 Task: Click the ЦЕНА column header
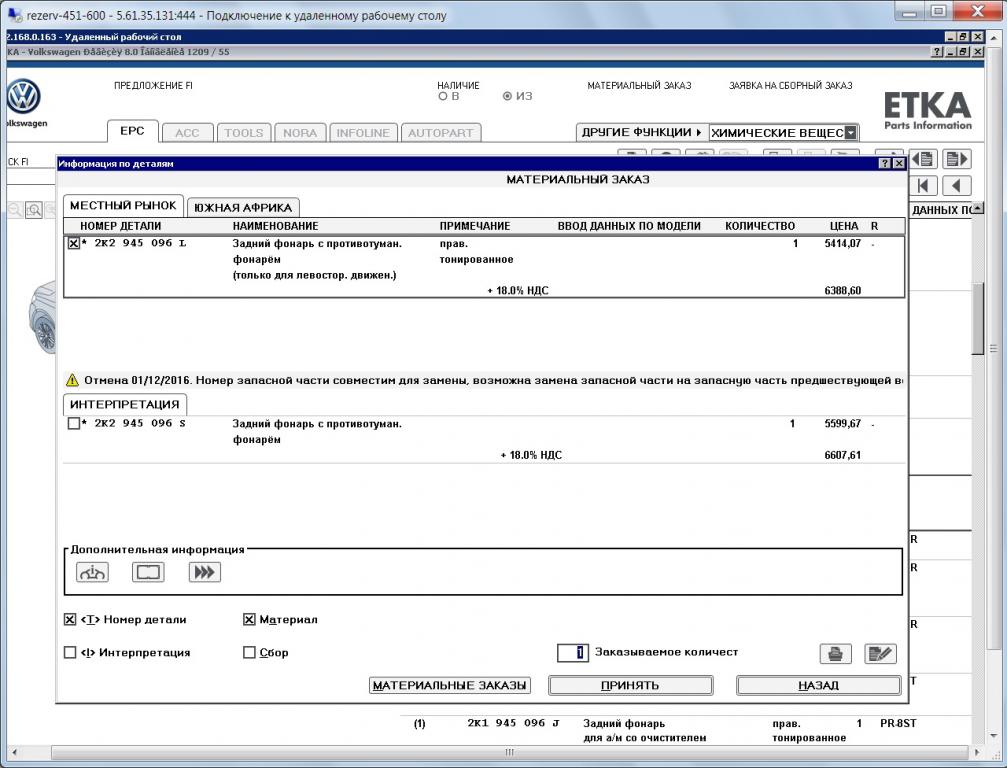pos(844,226)
